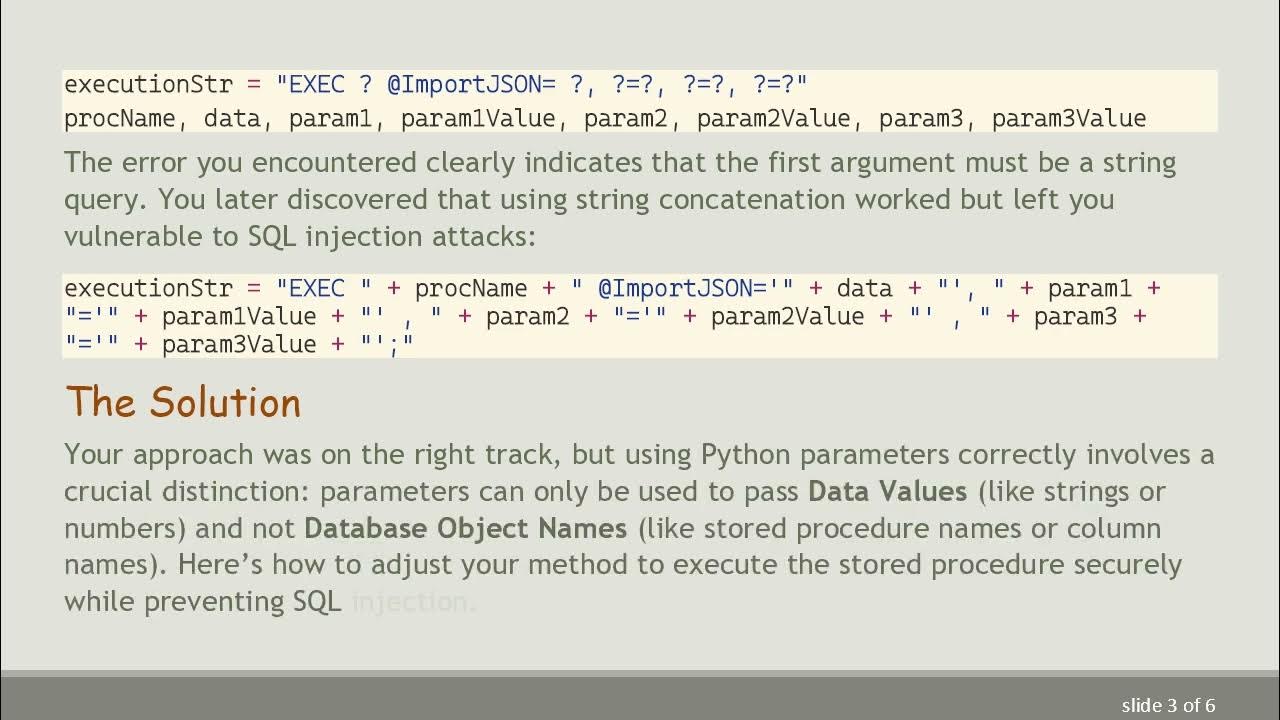This screenshot has height=720, width=1280.
Task: Click "executionStr" in the first code block
Action: point(148,84)
